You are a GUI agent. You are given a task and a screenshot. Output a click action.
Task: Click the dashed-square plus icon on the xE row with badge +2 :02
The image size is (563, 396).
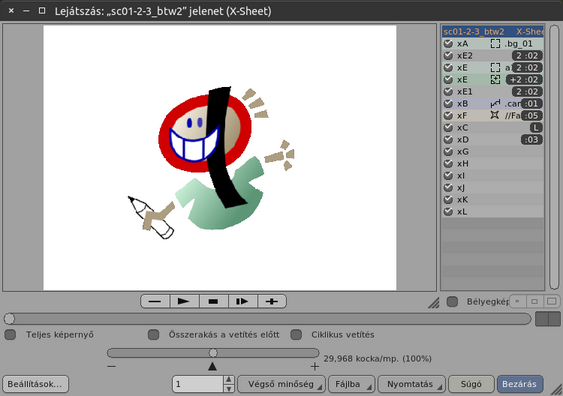(x=495, y=80)
